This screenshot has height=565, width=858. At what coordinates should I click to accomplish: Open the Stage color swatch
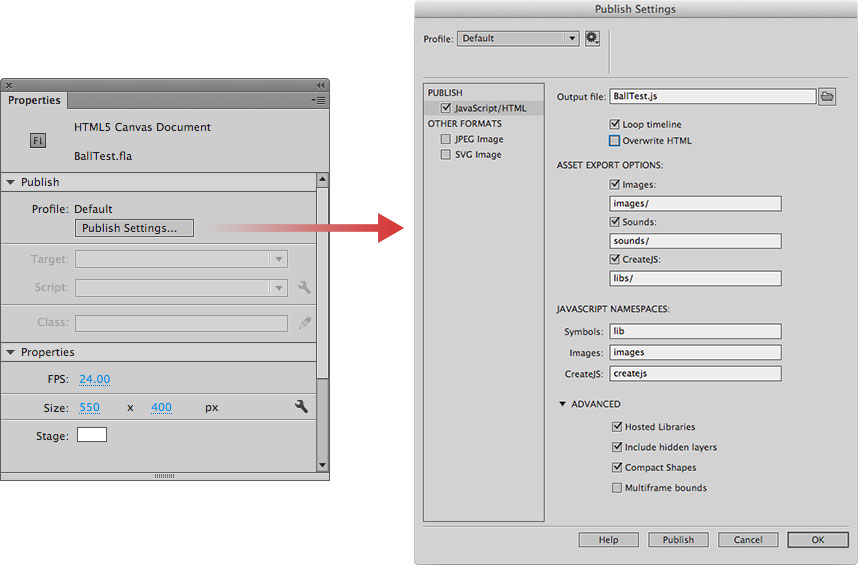click(x=92, y=435)
